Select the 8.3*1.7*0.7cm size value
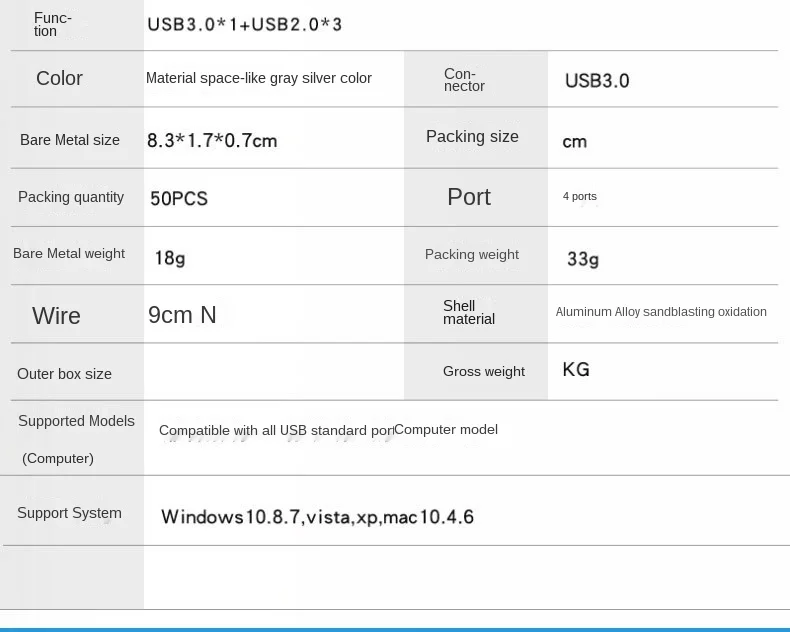790x632 pixels. (212, 141)
